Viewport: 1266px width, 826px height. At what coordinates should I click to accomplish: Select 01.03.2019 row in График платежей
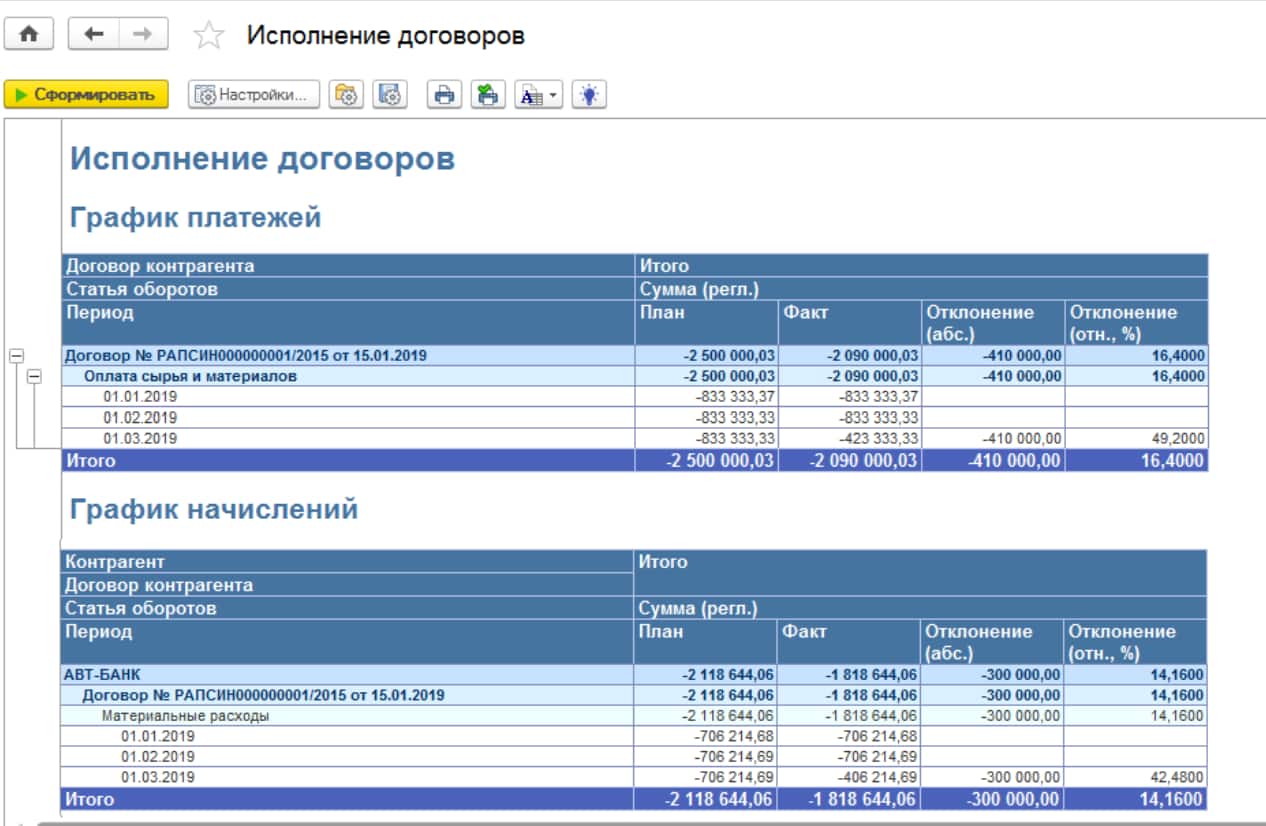coord(635,438)
